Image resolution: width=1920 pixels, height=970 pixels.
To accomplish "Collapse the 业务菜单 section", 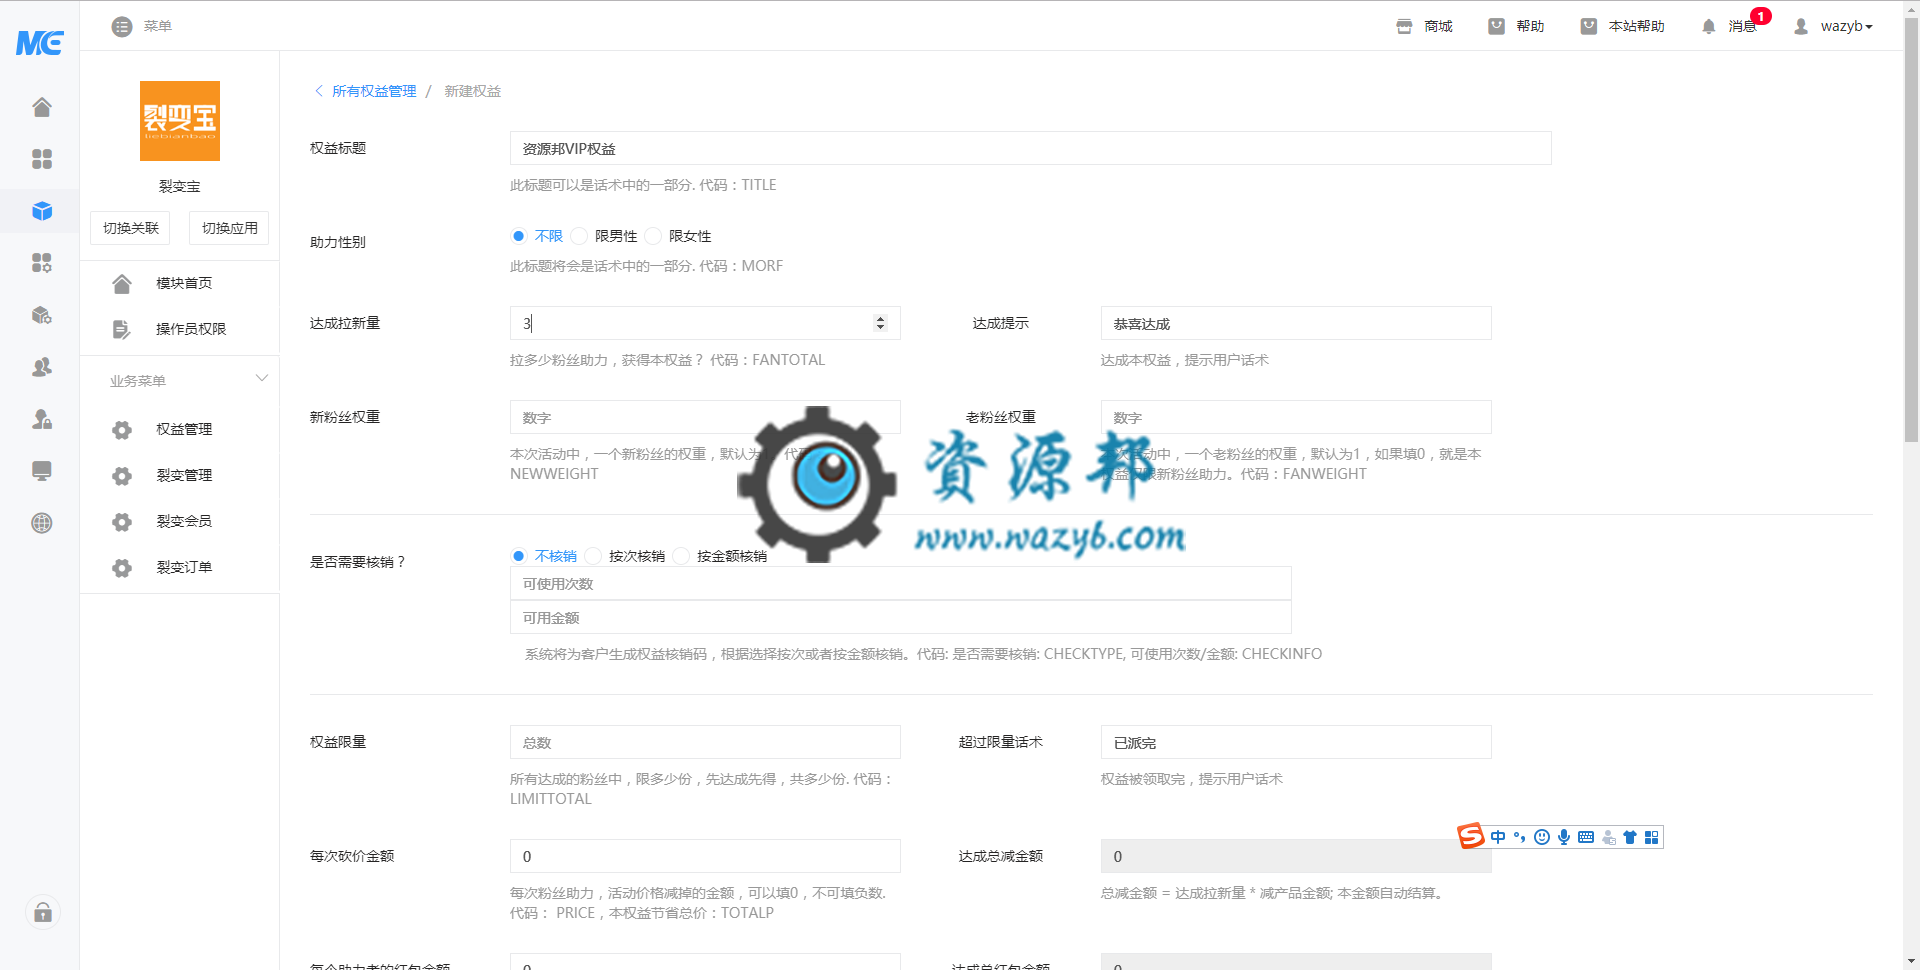I will pos(261,379).
